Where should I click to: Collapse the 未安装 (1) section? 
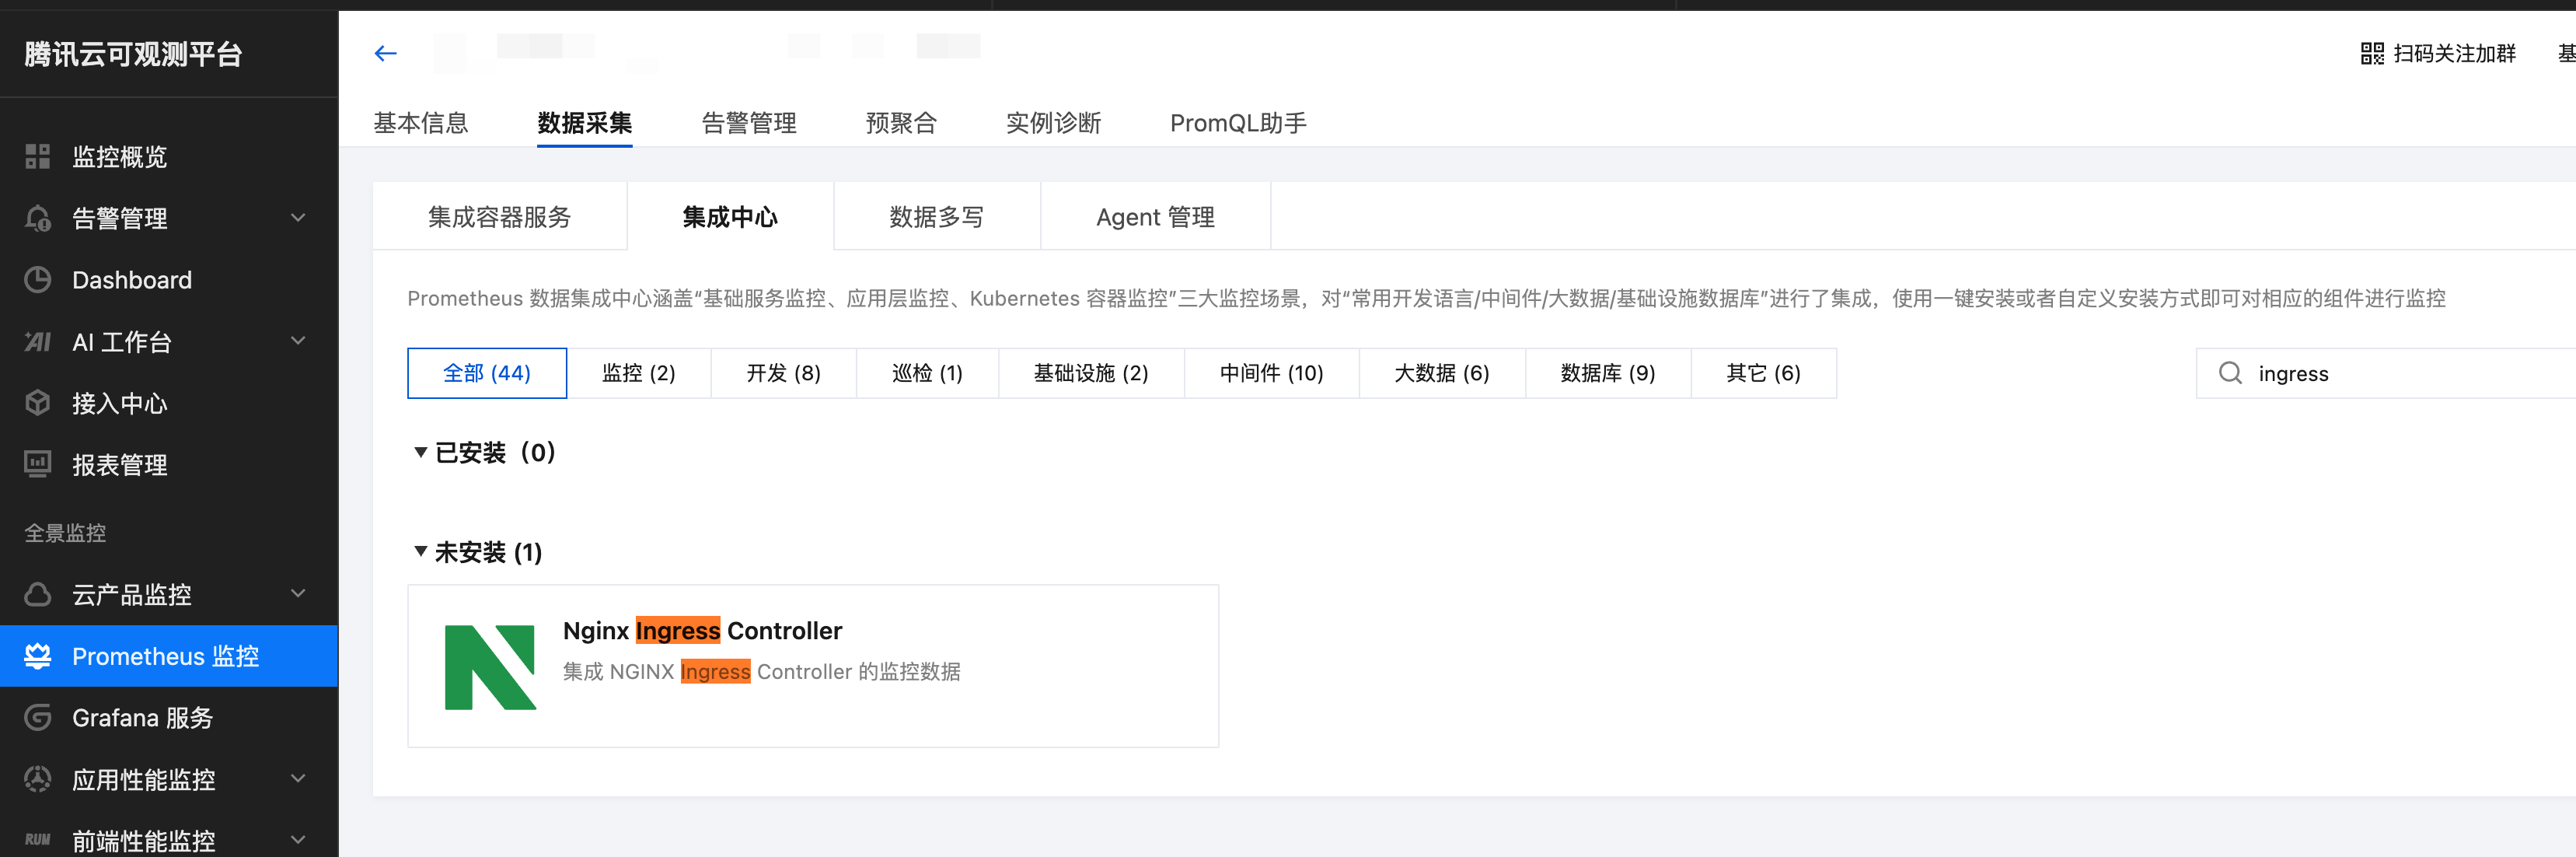click(x=421, y=552)
